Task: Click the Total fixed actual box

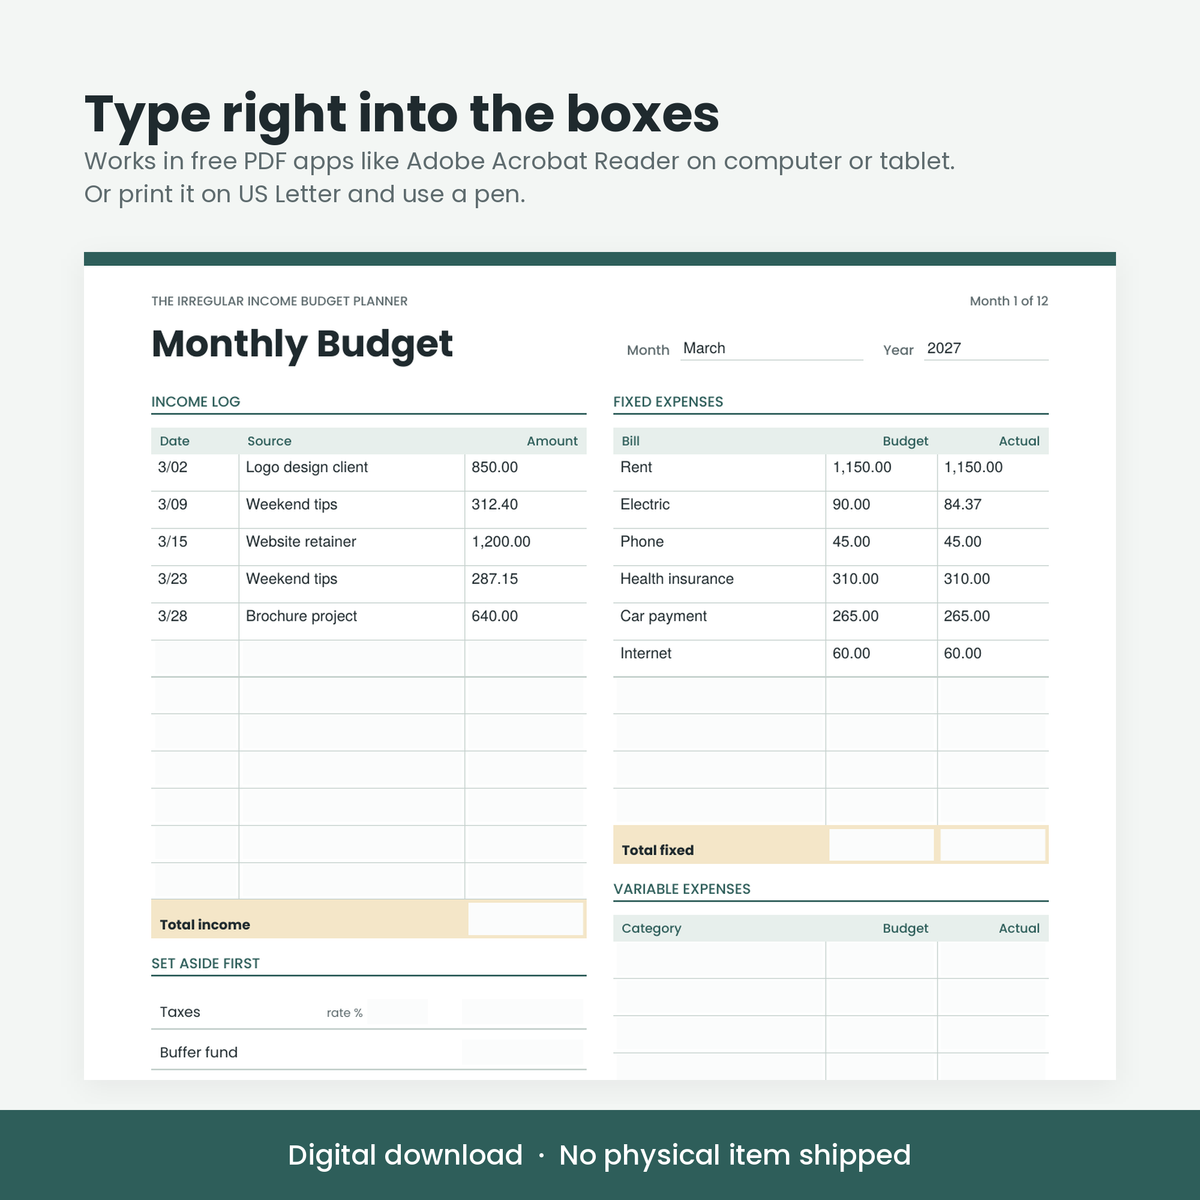Action: [993, 845]
